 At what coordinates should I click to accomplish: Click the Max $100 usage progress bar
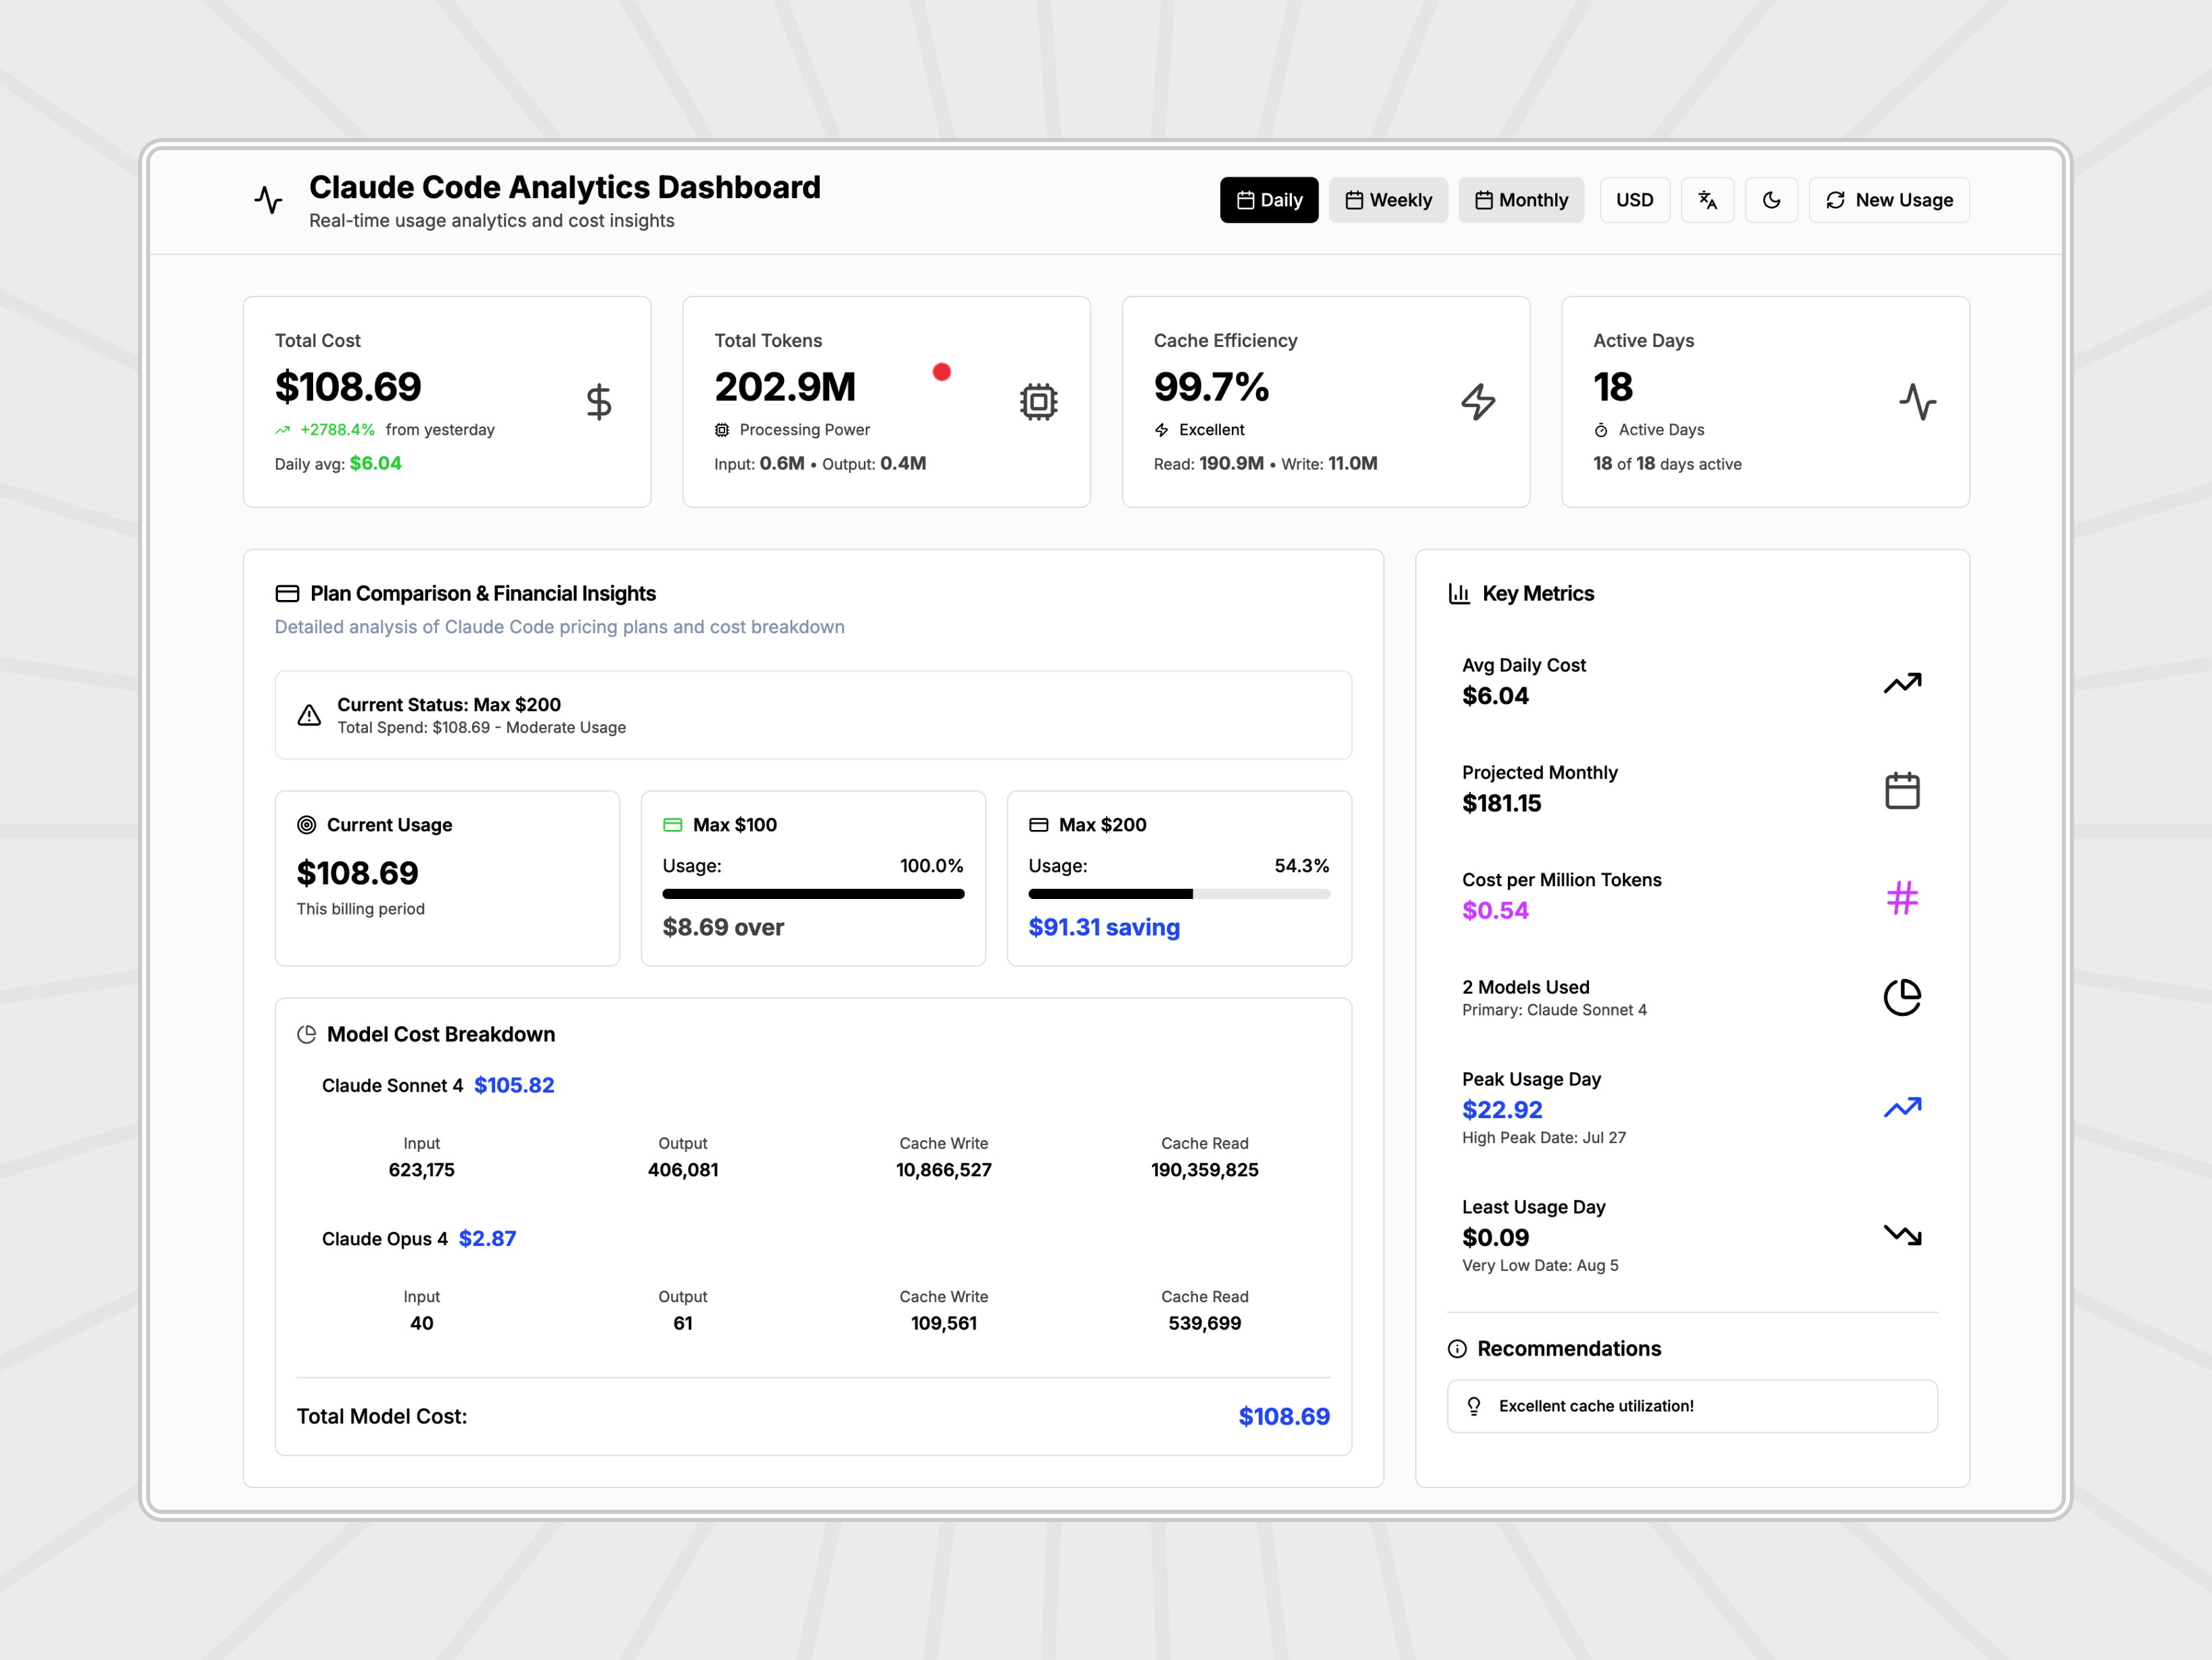tap(813, 894)
